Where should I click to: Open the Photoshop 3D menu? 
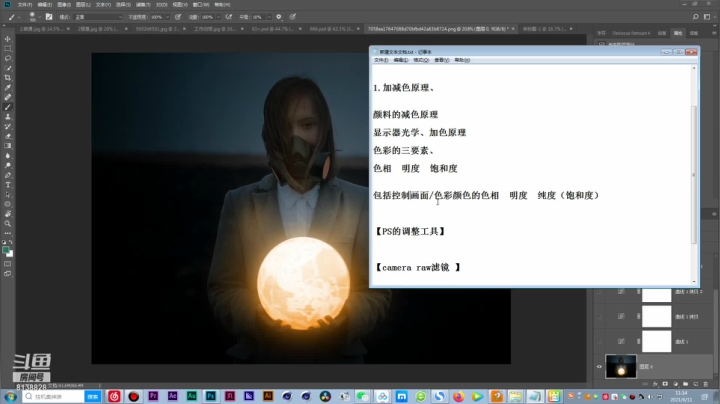tap(161, 5)
